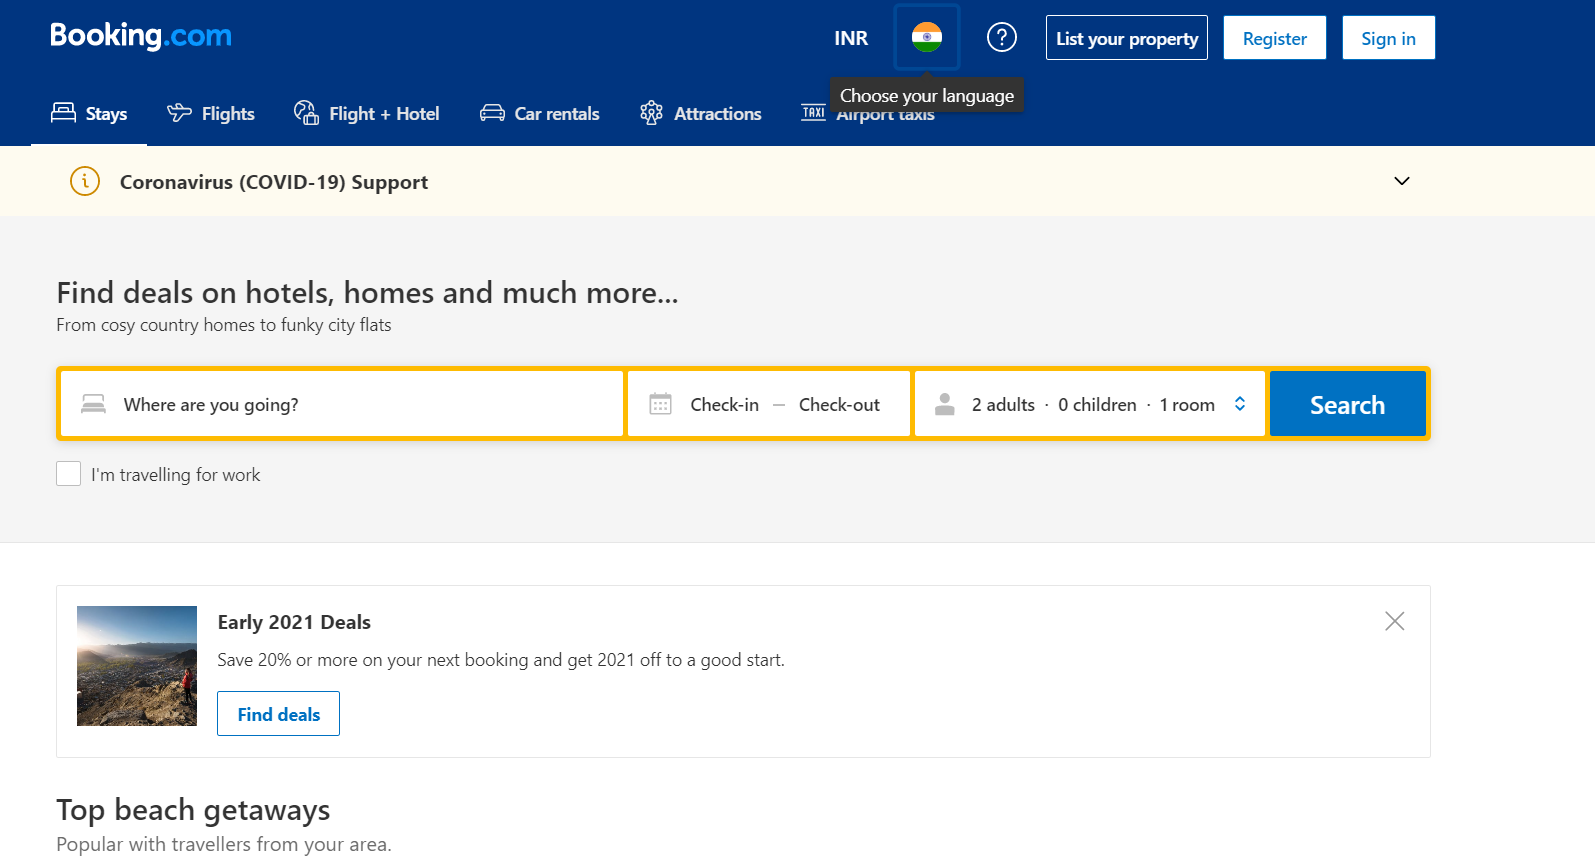
Task: Click the Early 2021 Deals mountain thumbnail
Action: tap(137, 666)
